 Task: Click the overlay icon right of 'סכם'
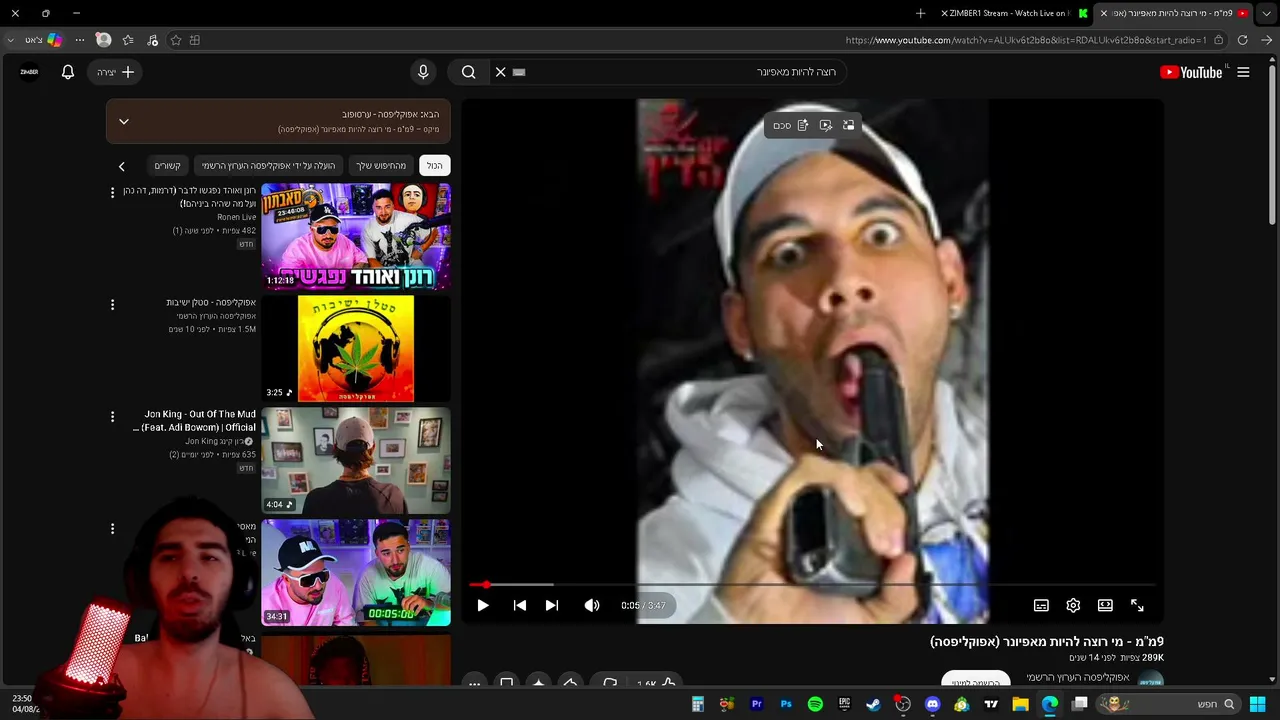coord(803,125)
